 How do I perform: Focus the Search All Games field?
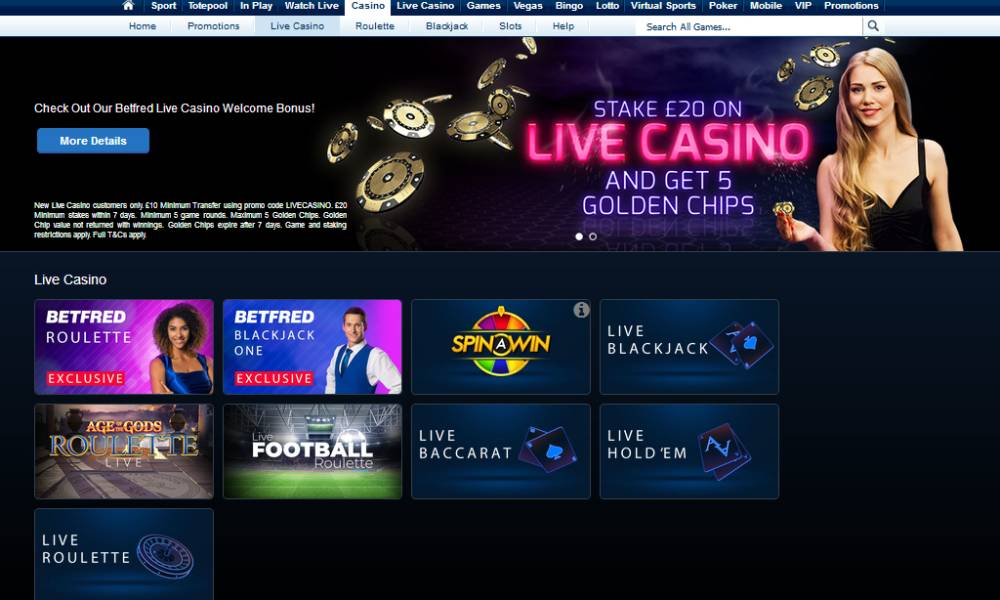[x=749, y=26]
